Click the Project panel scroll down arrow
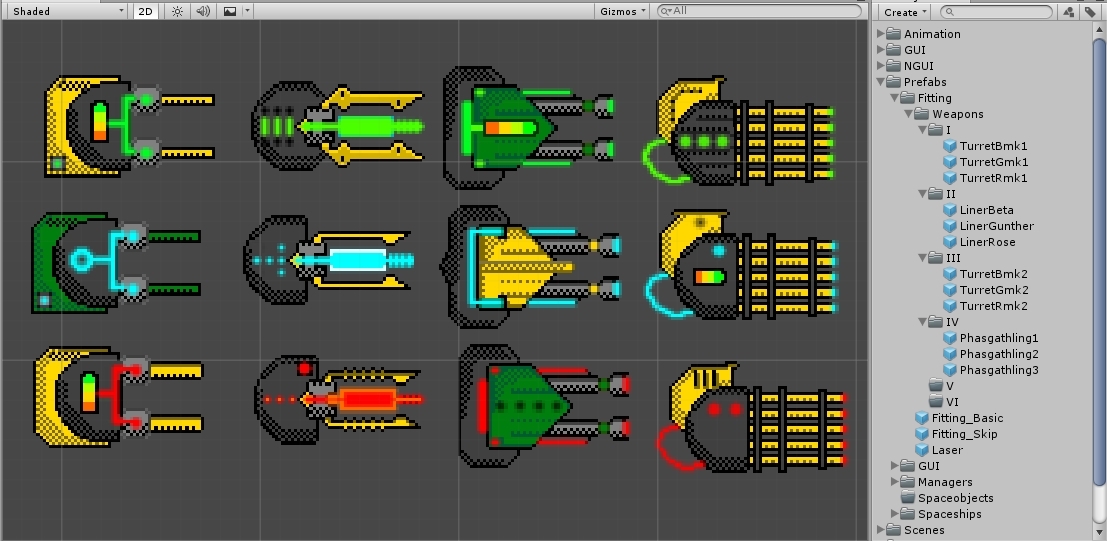This screenshot has height=541, width=1107. [1099, 533]
